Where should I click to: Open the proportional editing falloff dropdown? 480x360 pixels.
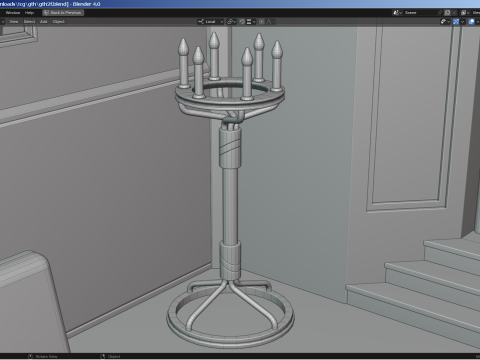tap(270, 22)
